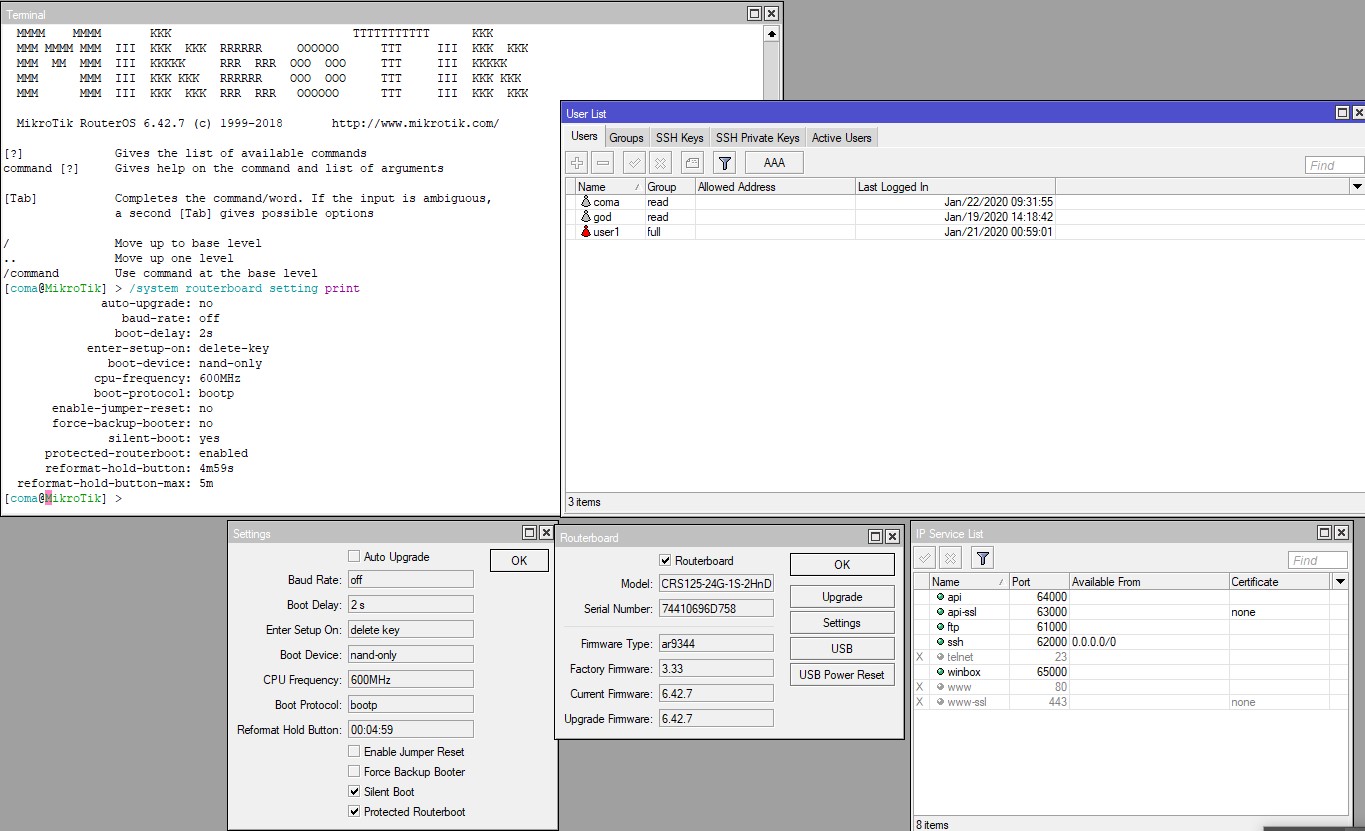
Task: Click the Boot Protocol field in Settings
Action: [410, 704]
